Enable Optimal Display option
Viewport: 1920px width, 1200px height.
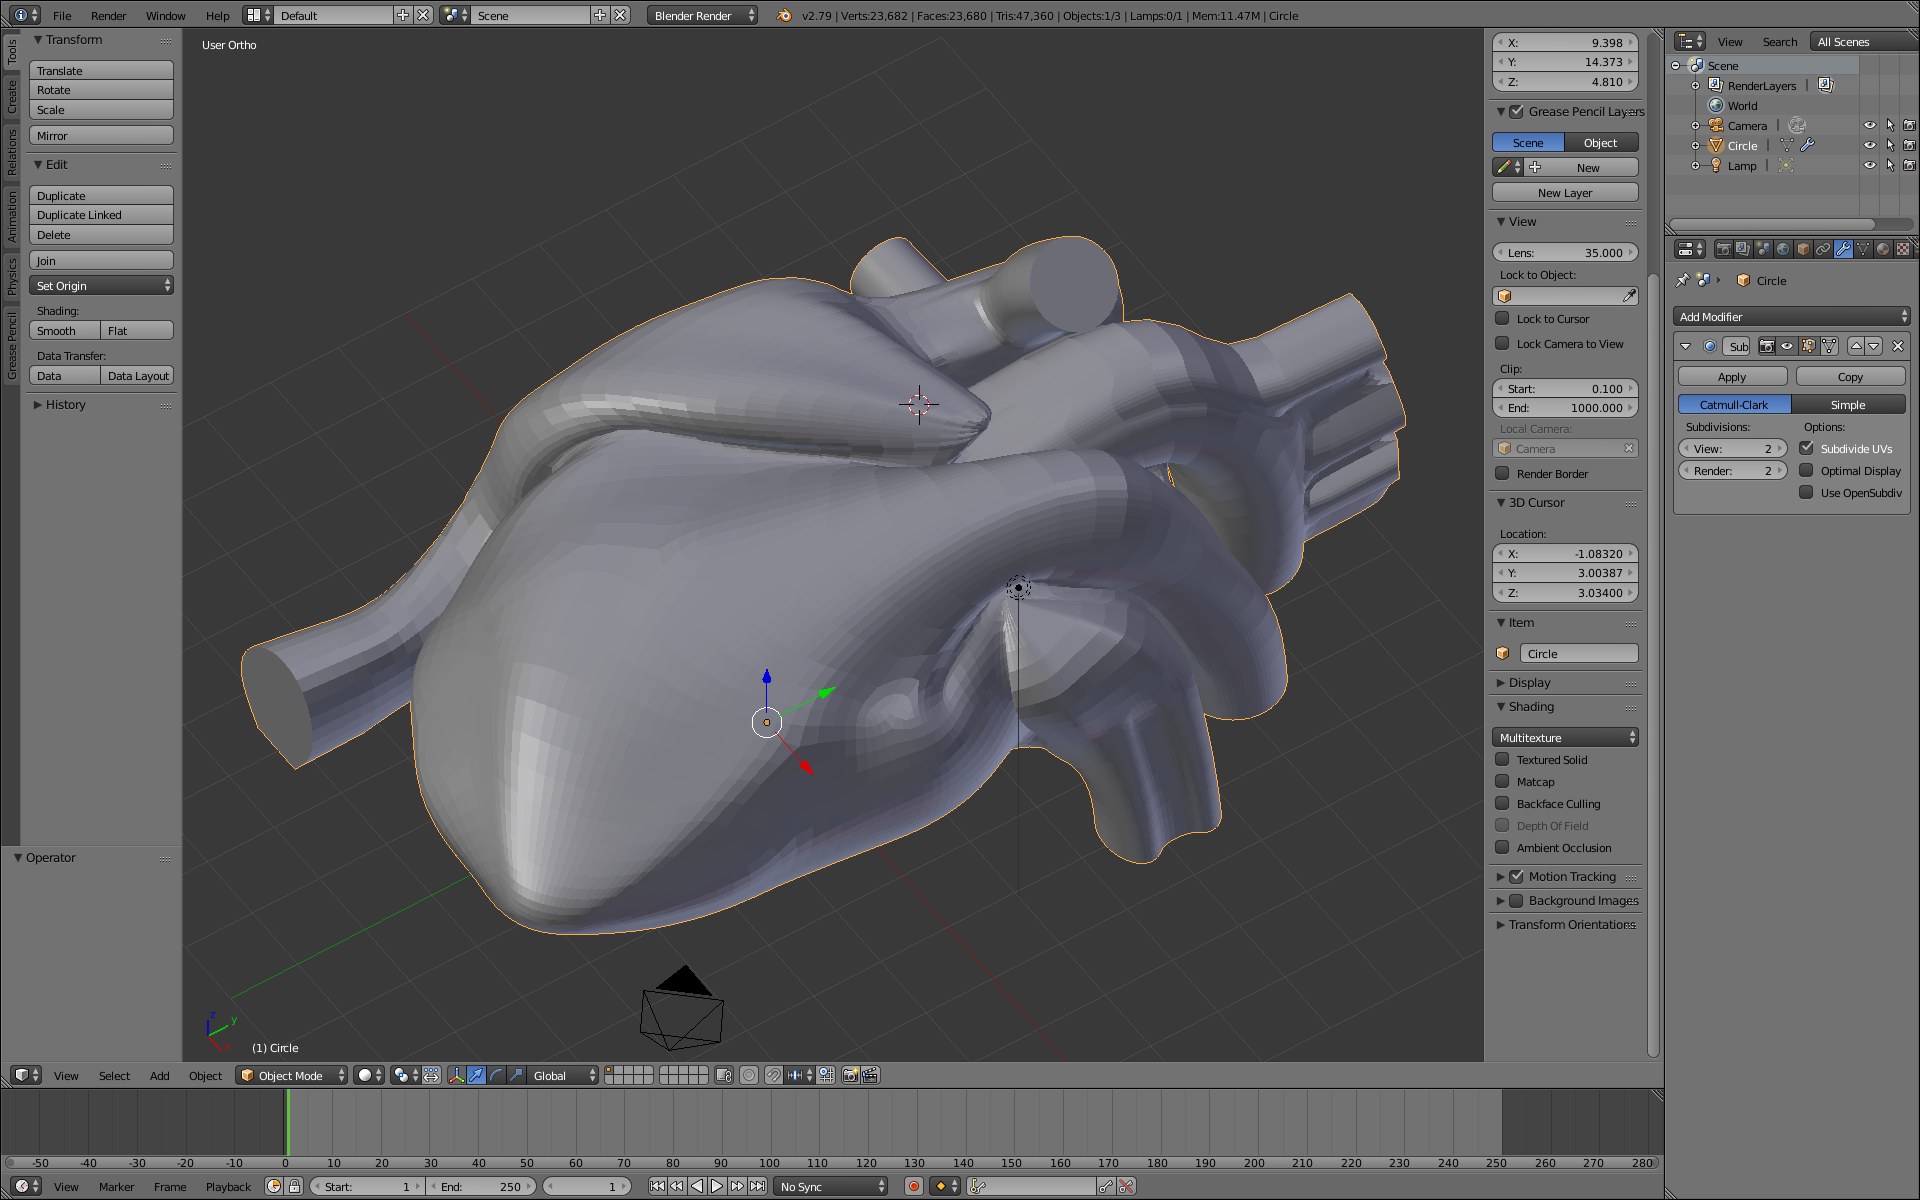pyautogui.click(x=1806, y=470)
